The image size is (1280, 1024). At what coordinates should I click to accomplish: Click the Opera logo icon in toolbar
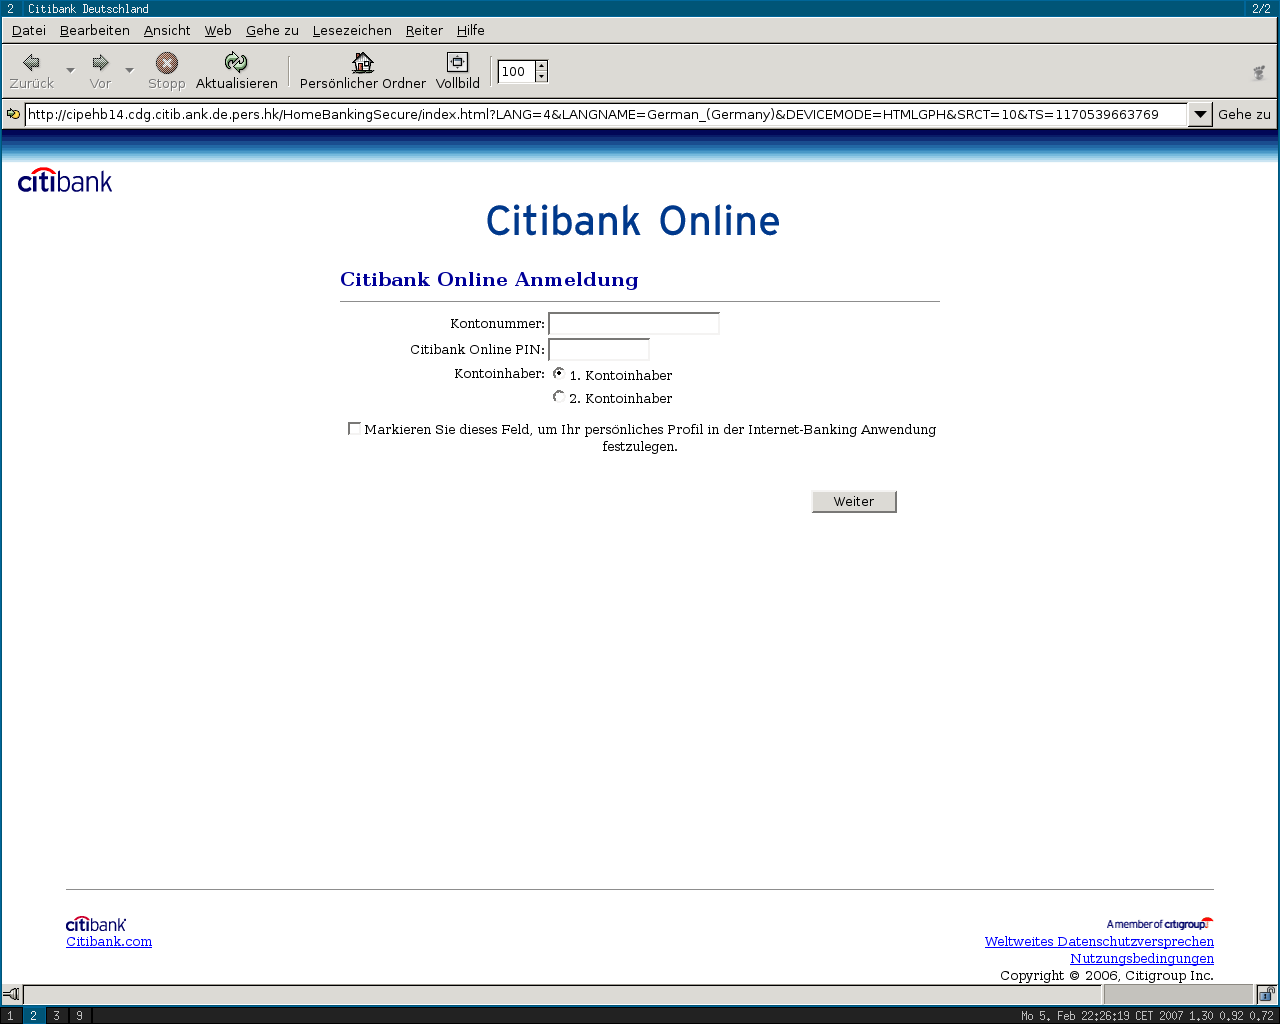(x=1259, y=72)
